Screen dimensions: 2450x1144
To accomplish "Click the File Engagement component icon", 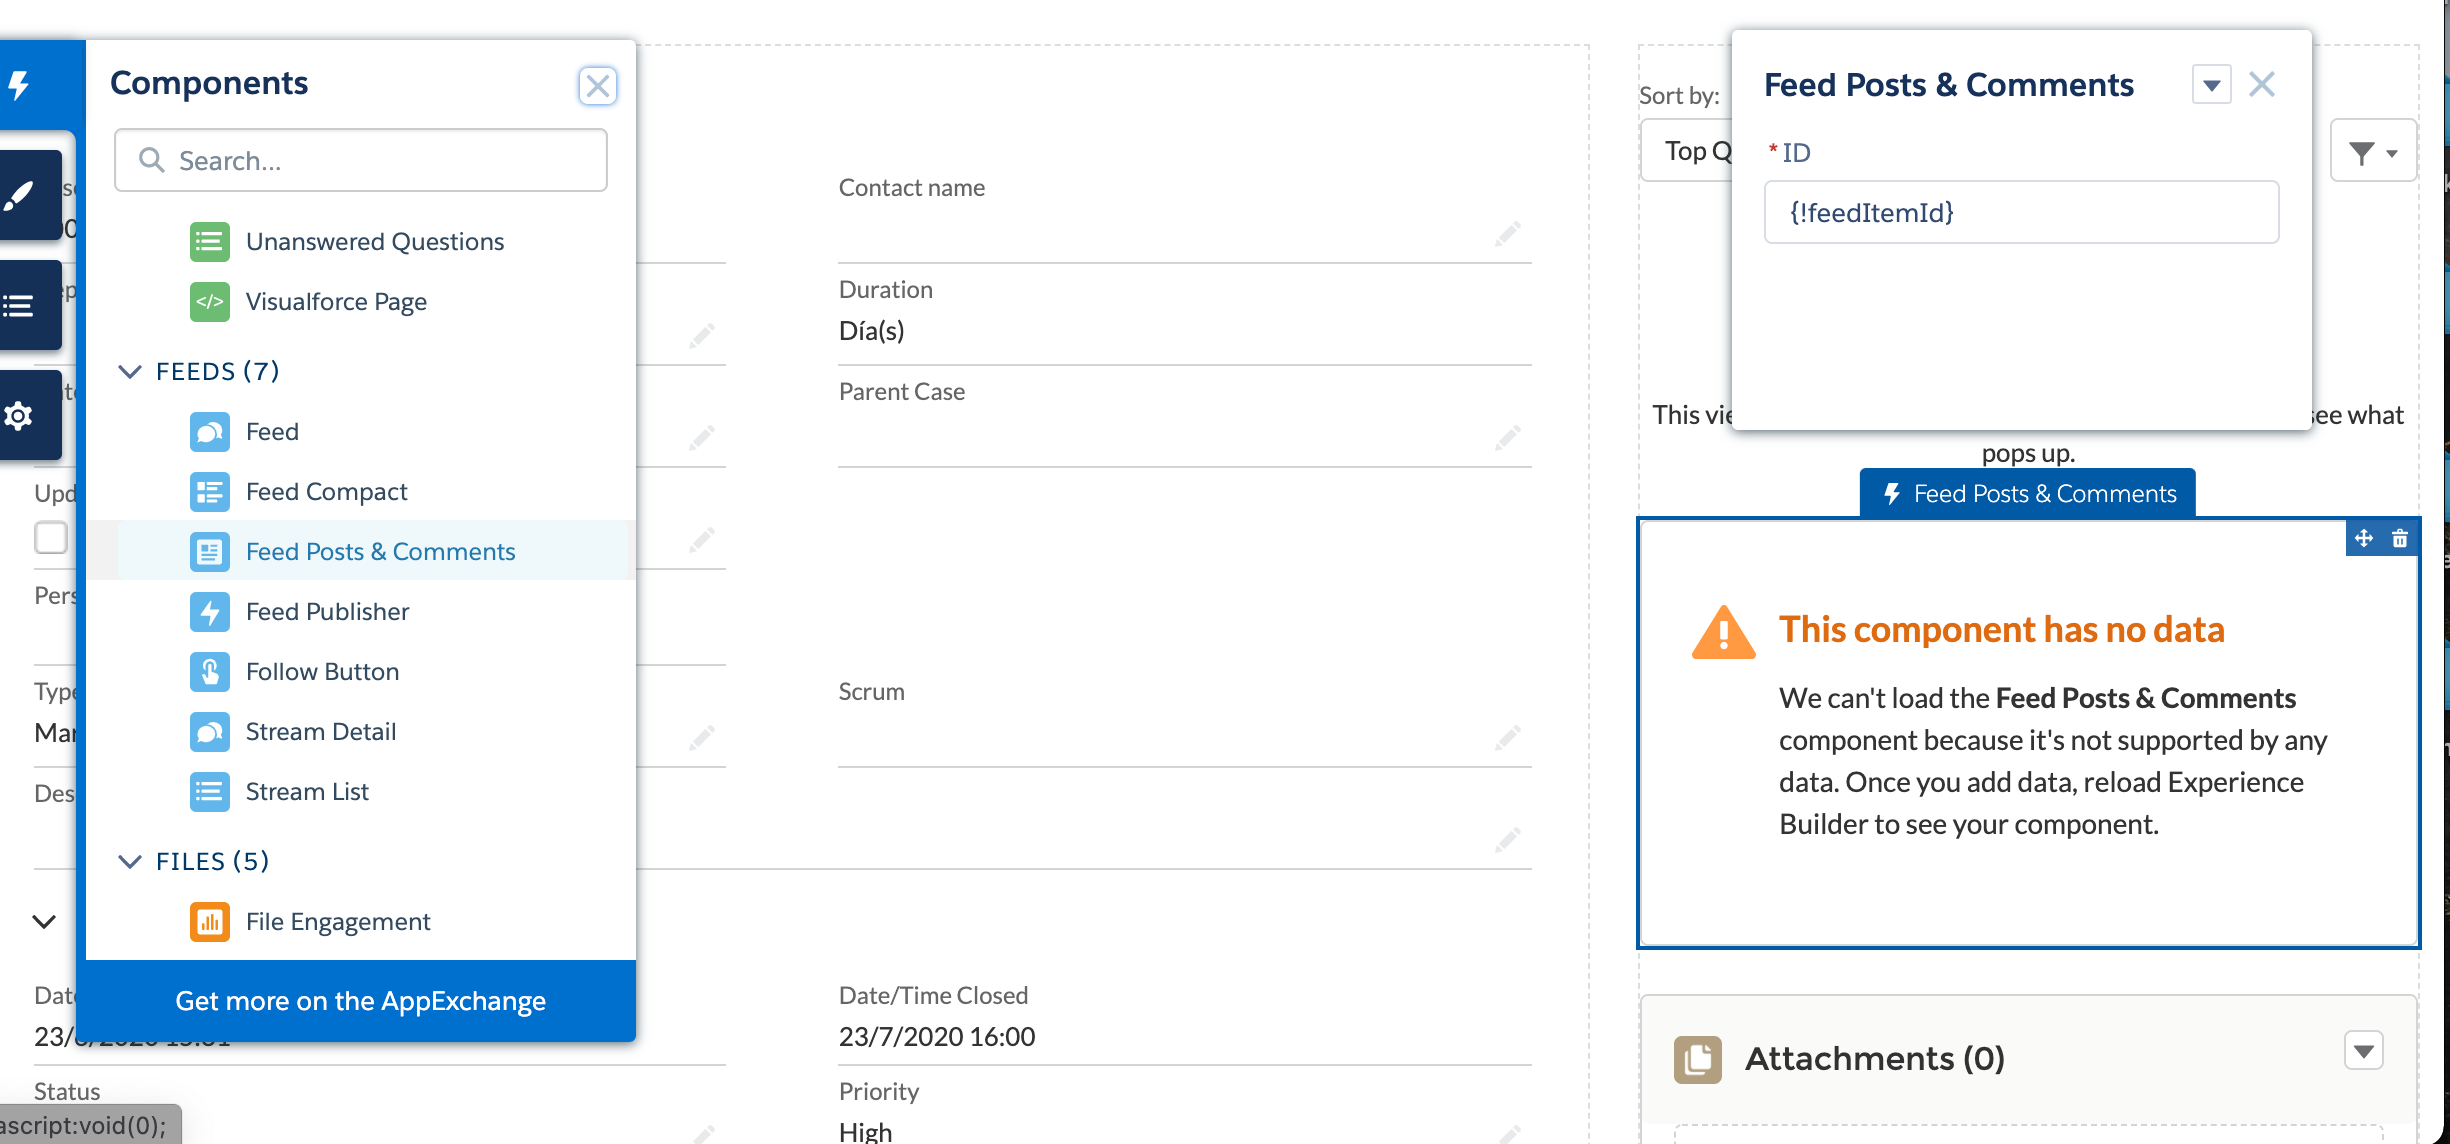I will 210,922.
